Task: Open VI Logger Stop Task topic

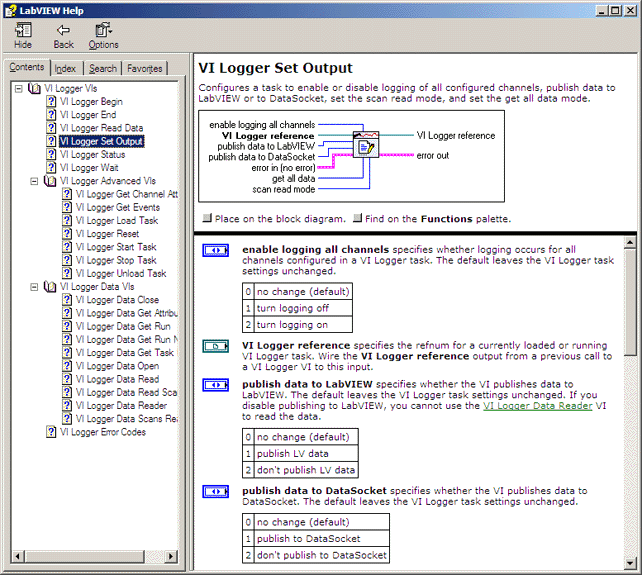Action: (x=116, y=260)
